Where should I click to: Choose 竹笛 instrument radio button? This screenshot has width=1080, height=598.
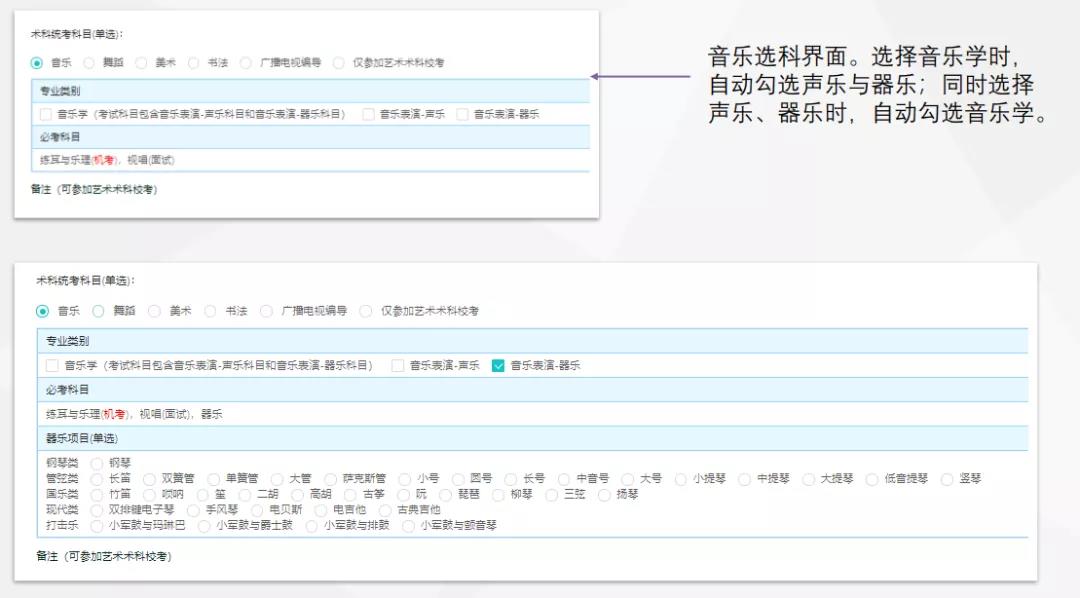coord(97,495)
